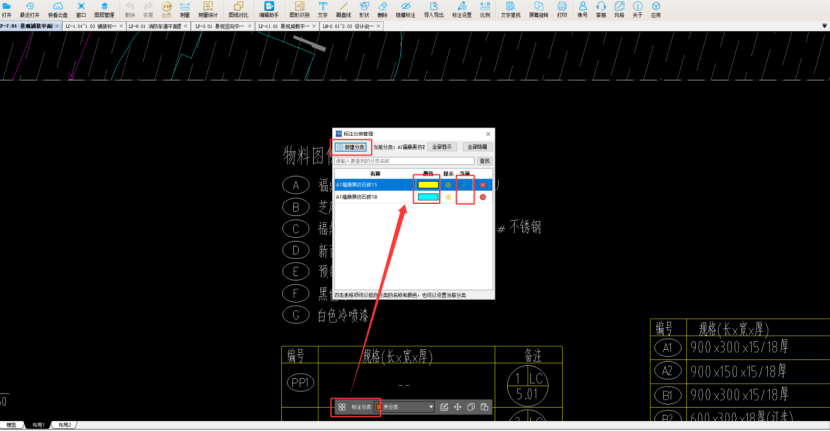Set A1福鼎黑仿石砖18 as current category
The image size is (830, 431).
(x=465, y=197)
